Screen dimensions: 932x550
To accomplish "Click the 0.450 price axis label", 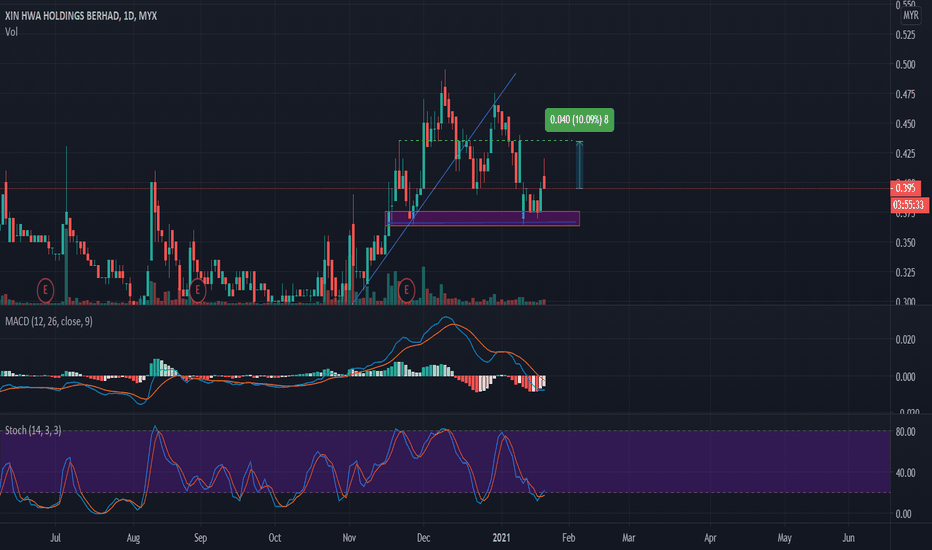I will click(905, 124).
